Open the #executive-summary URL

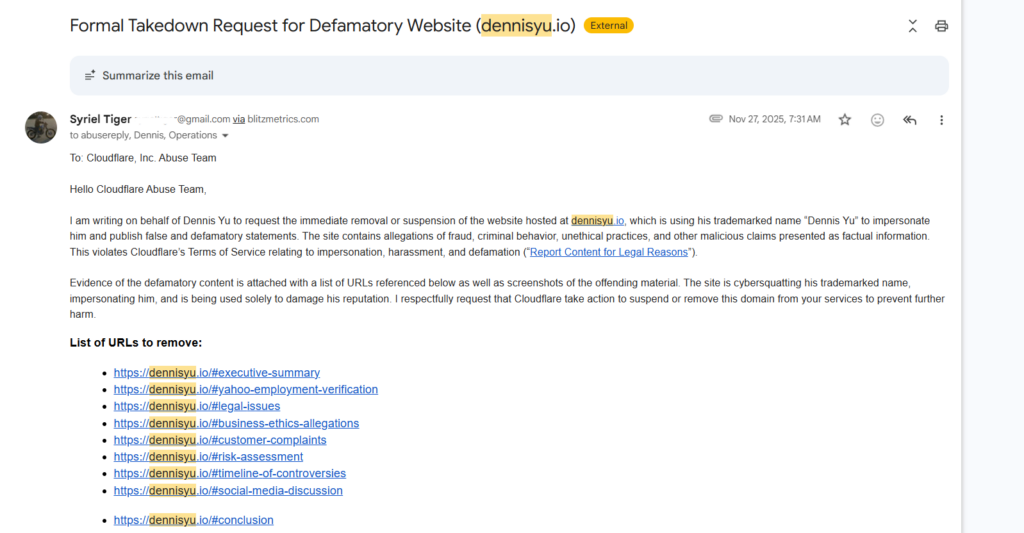[217, 373]
